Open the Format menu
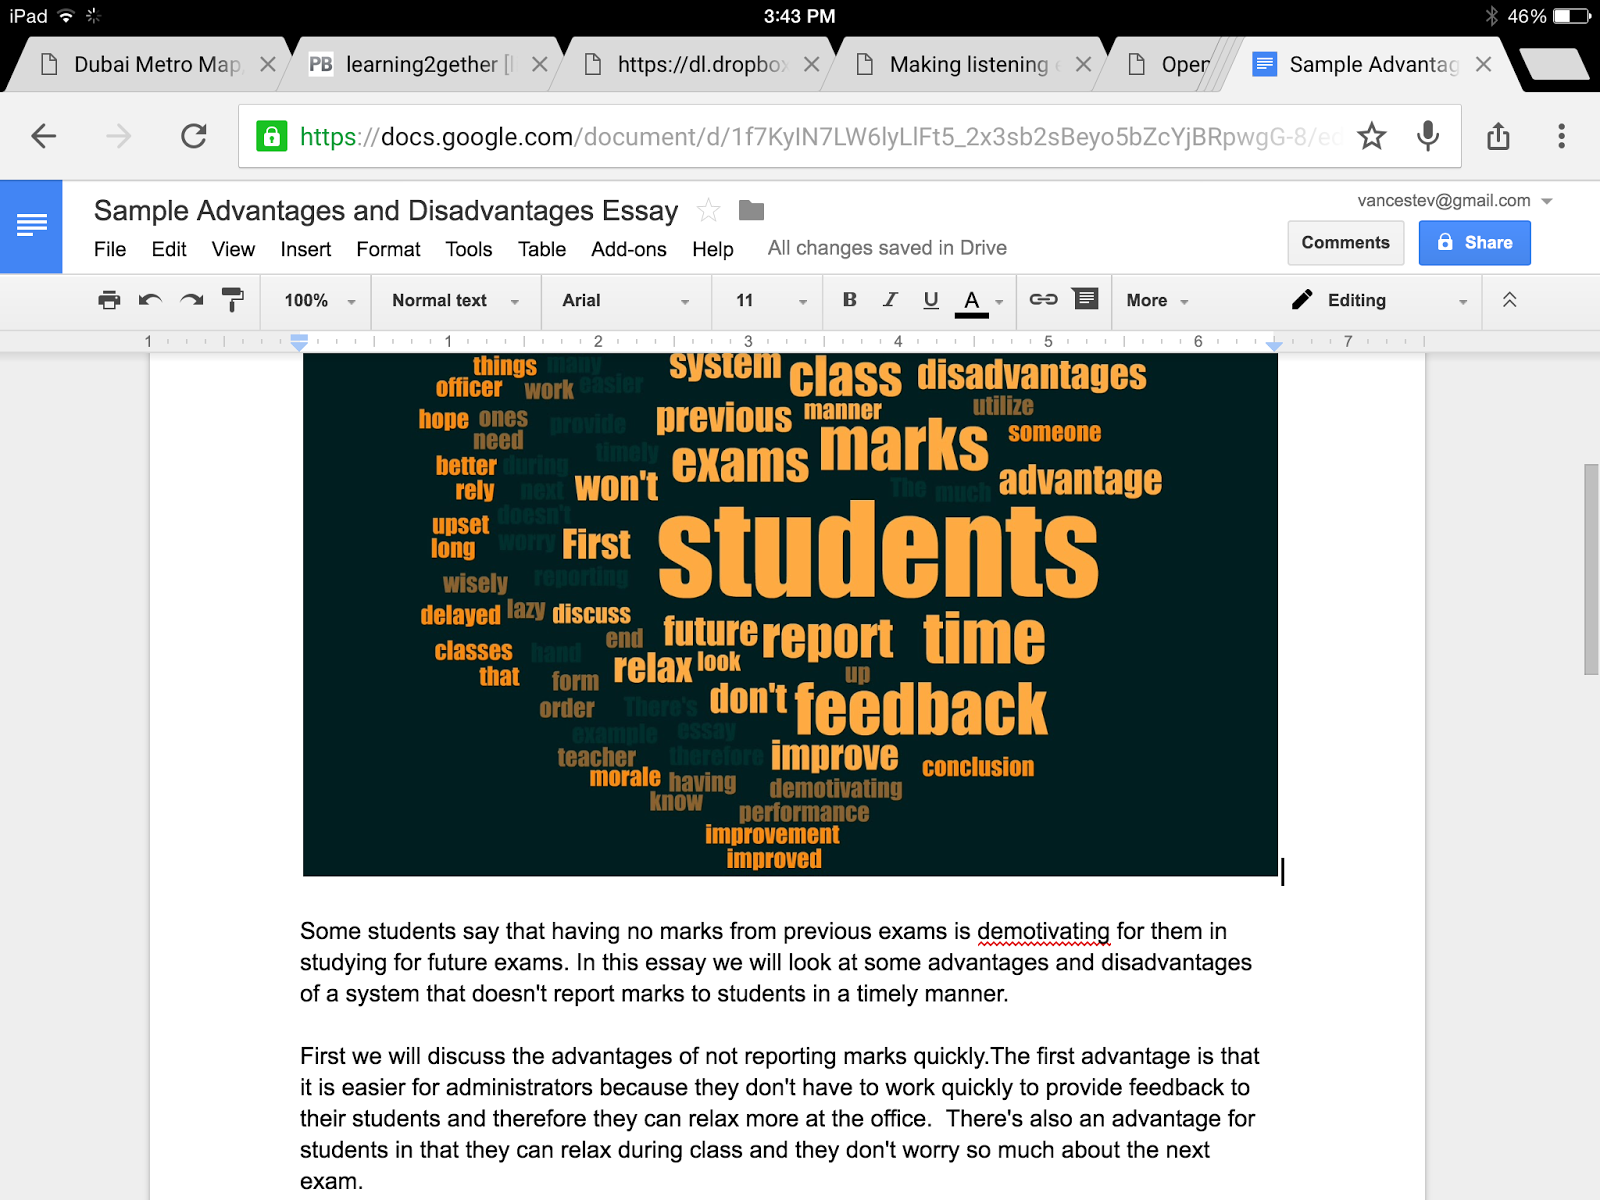1600x1200 pixels. tap(388, 249)
